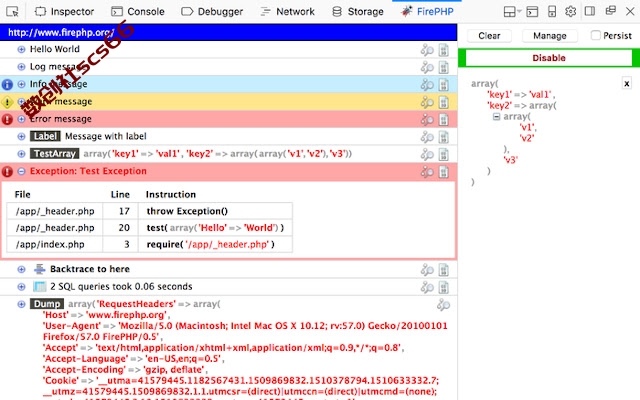Click the info icon beside Info message
640x400 pixels.
pyautogui.click(x=7, y=84)
